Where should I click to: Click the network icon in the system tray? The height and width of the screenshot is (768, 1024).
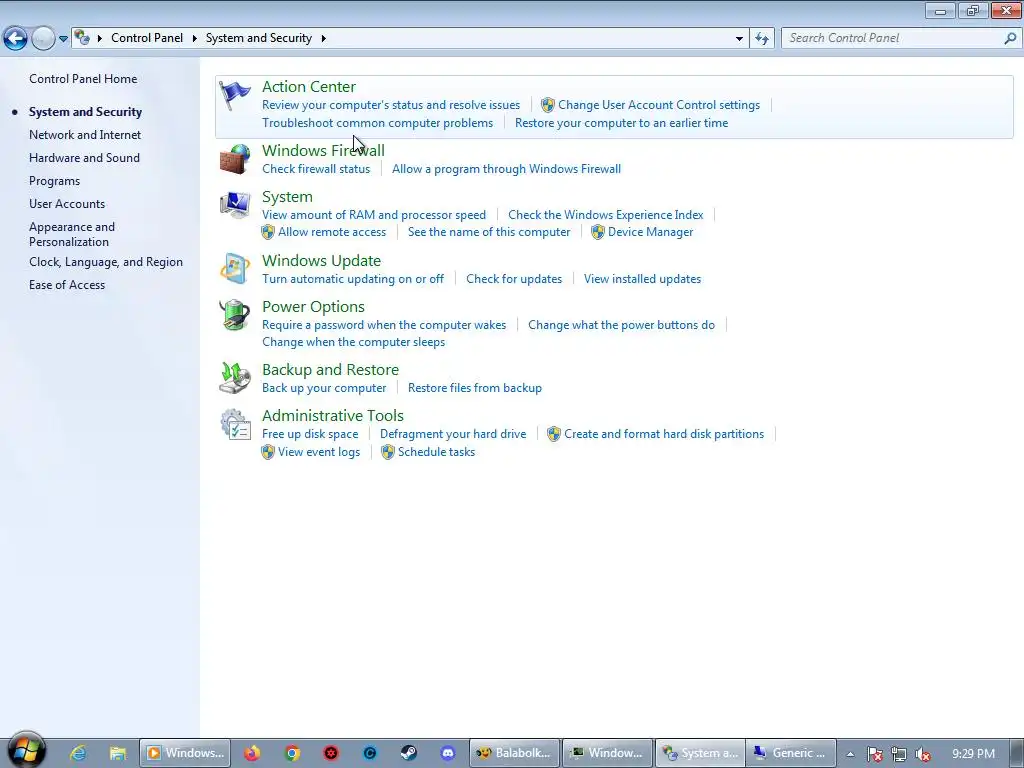coord(899,754)
